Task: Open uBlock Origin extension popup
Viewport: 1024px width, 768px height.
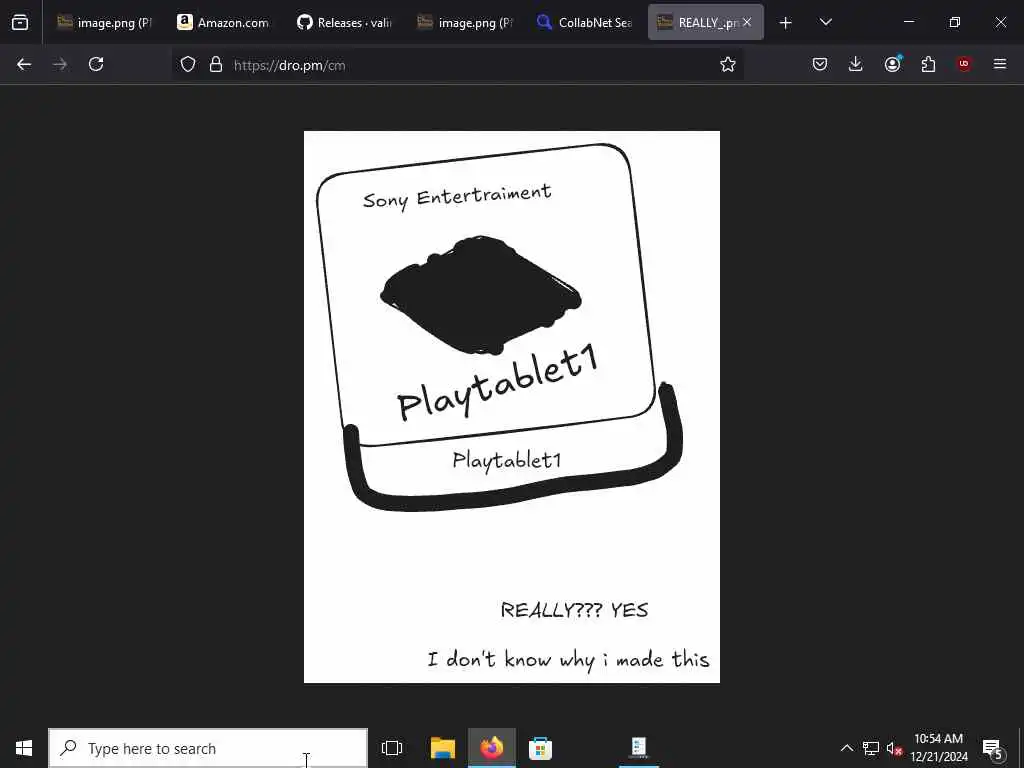Action: click(x=964, y=64)
